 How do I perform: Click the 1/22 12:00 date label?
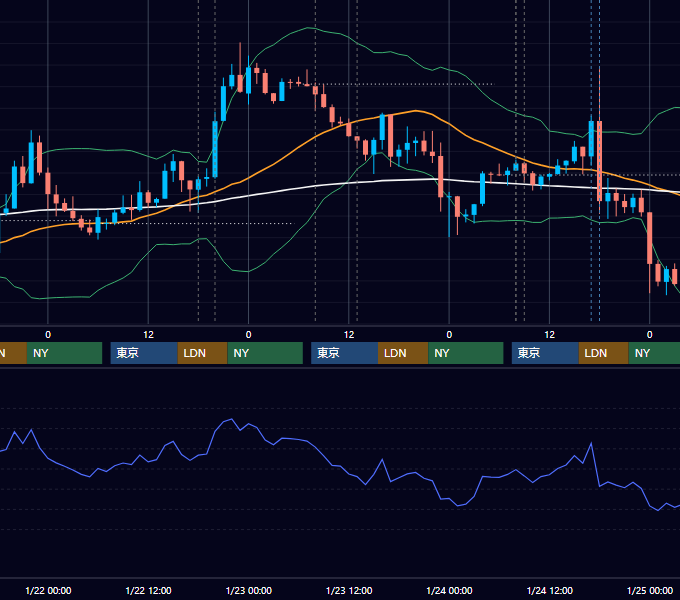click(148, 590)
